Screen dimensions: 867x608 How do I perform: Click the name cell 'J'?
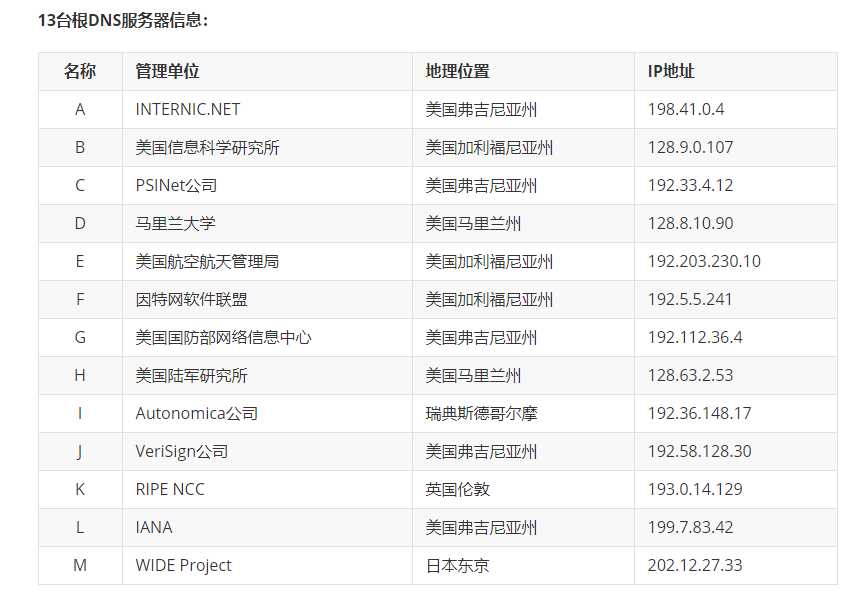coord(80,452)
